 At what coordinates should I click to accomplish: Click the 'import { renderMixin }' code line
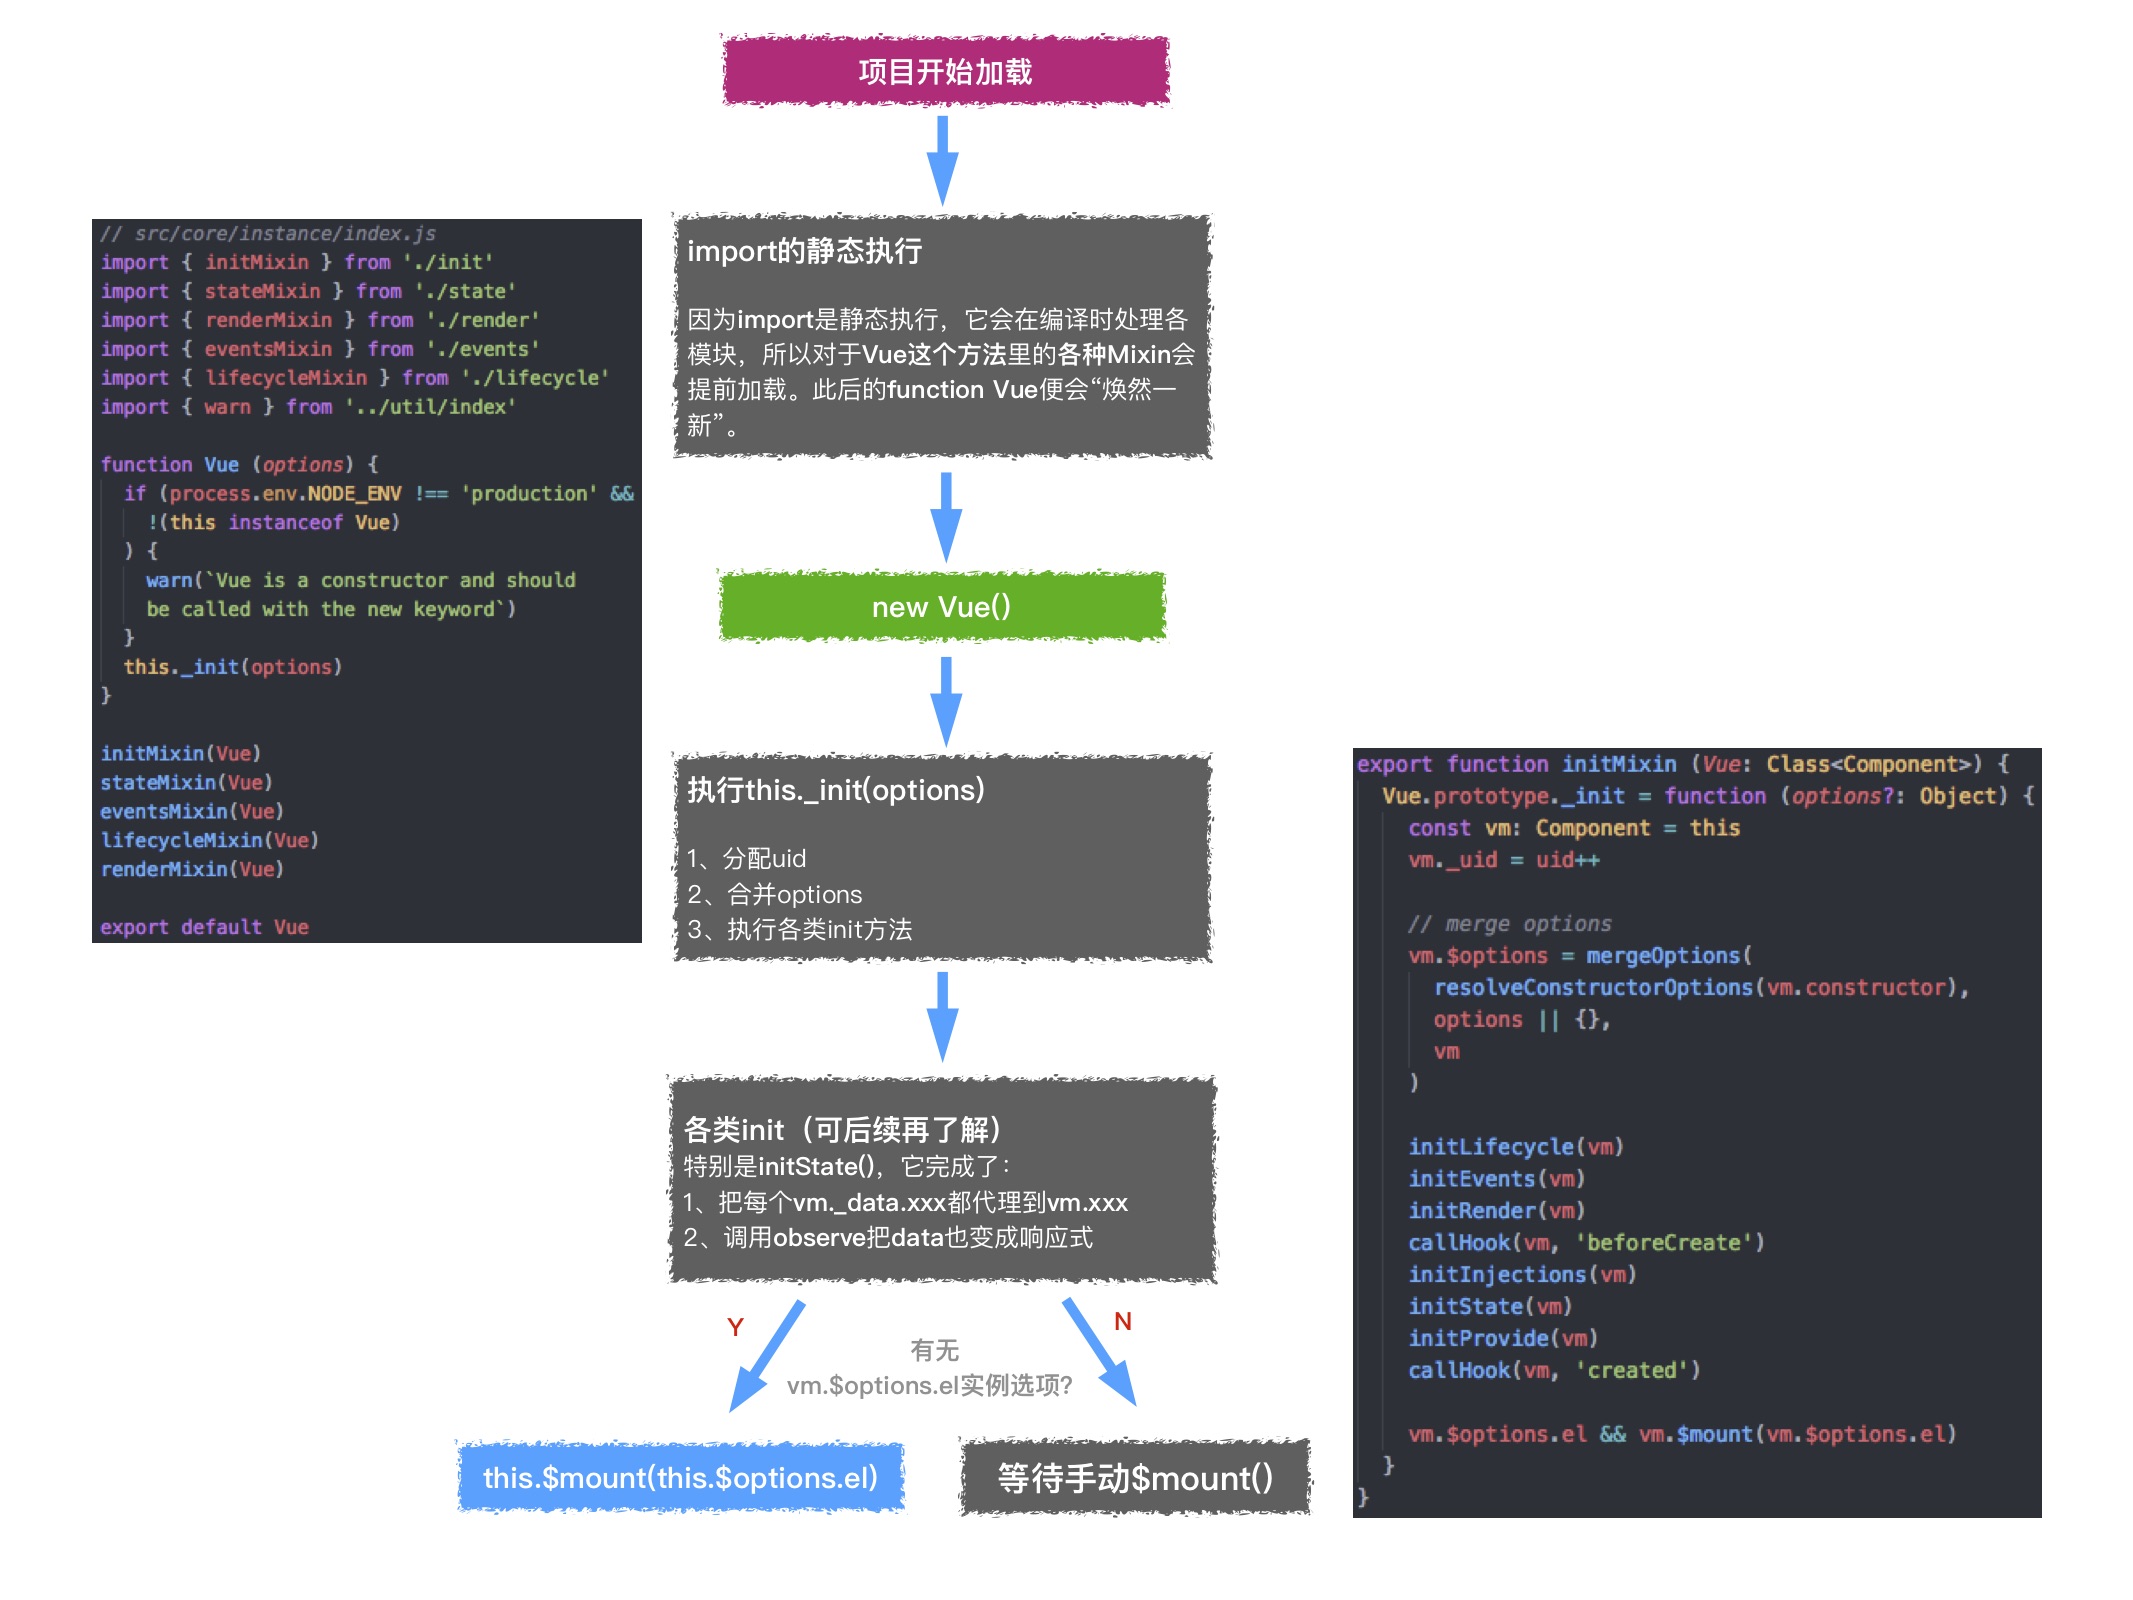coord(320,320)
